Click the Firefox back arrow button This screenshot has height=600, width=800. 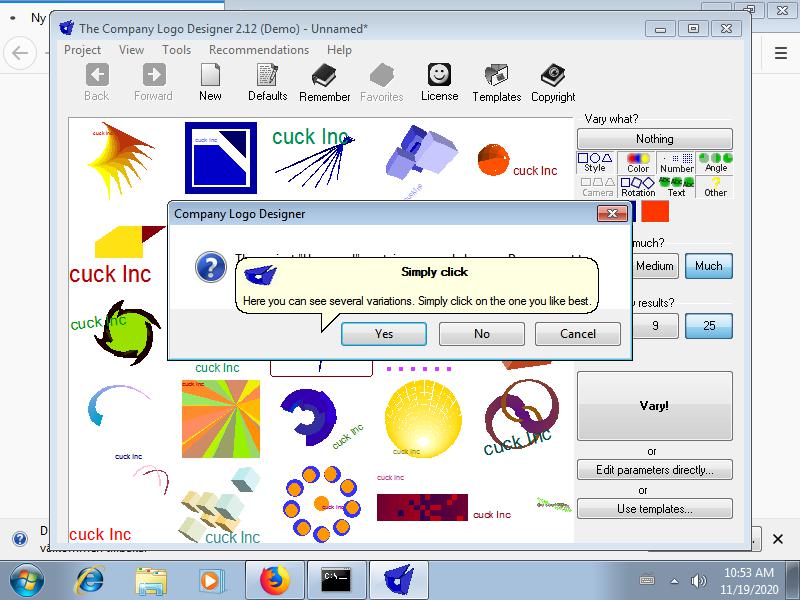coord(20,53)
